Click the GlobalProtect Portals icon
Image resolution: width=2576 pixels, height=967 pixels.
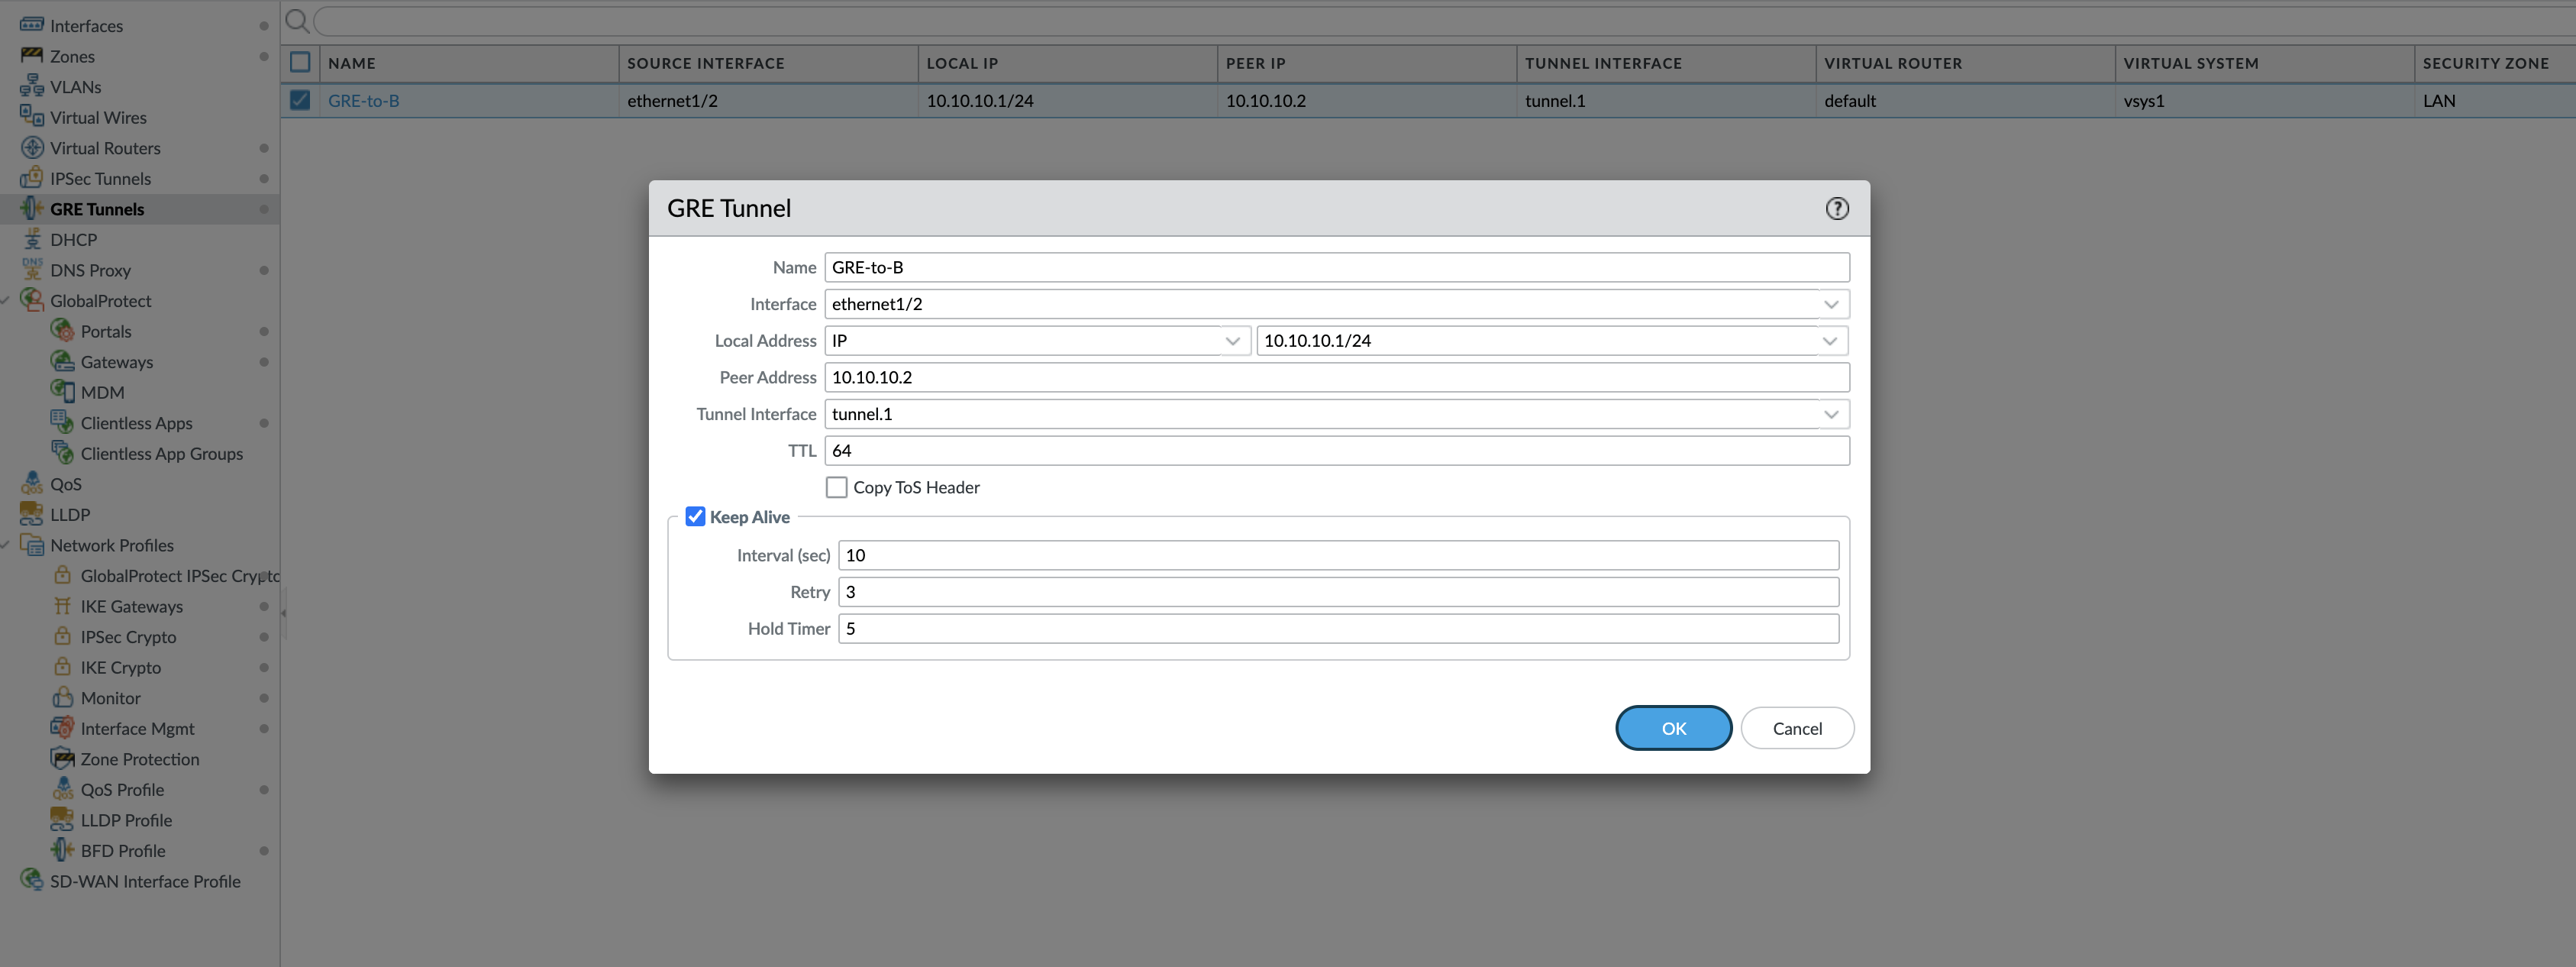[62, 331]
